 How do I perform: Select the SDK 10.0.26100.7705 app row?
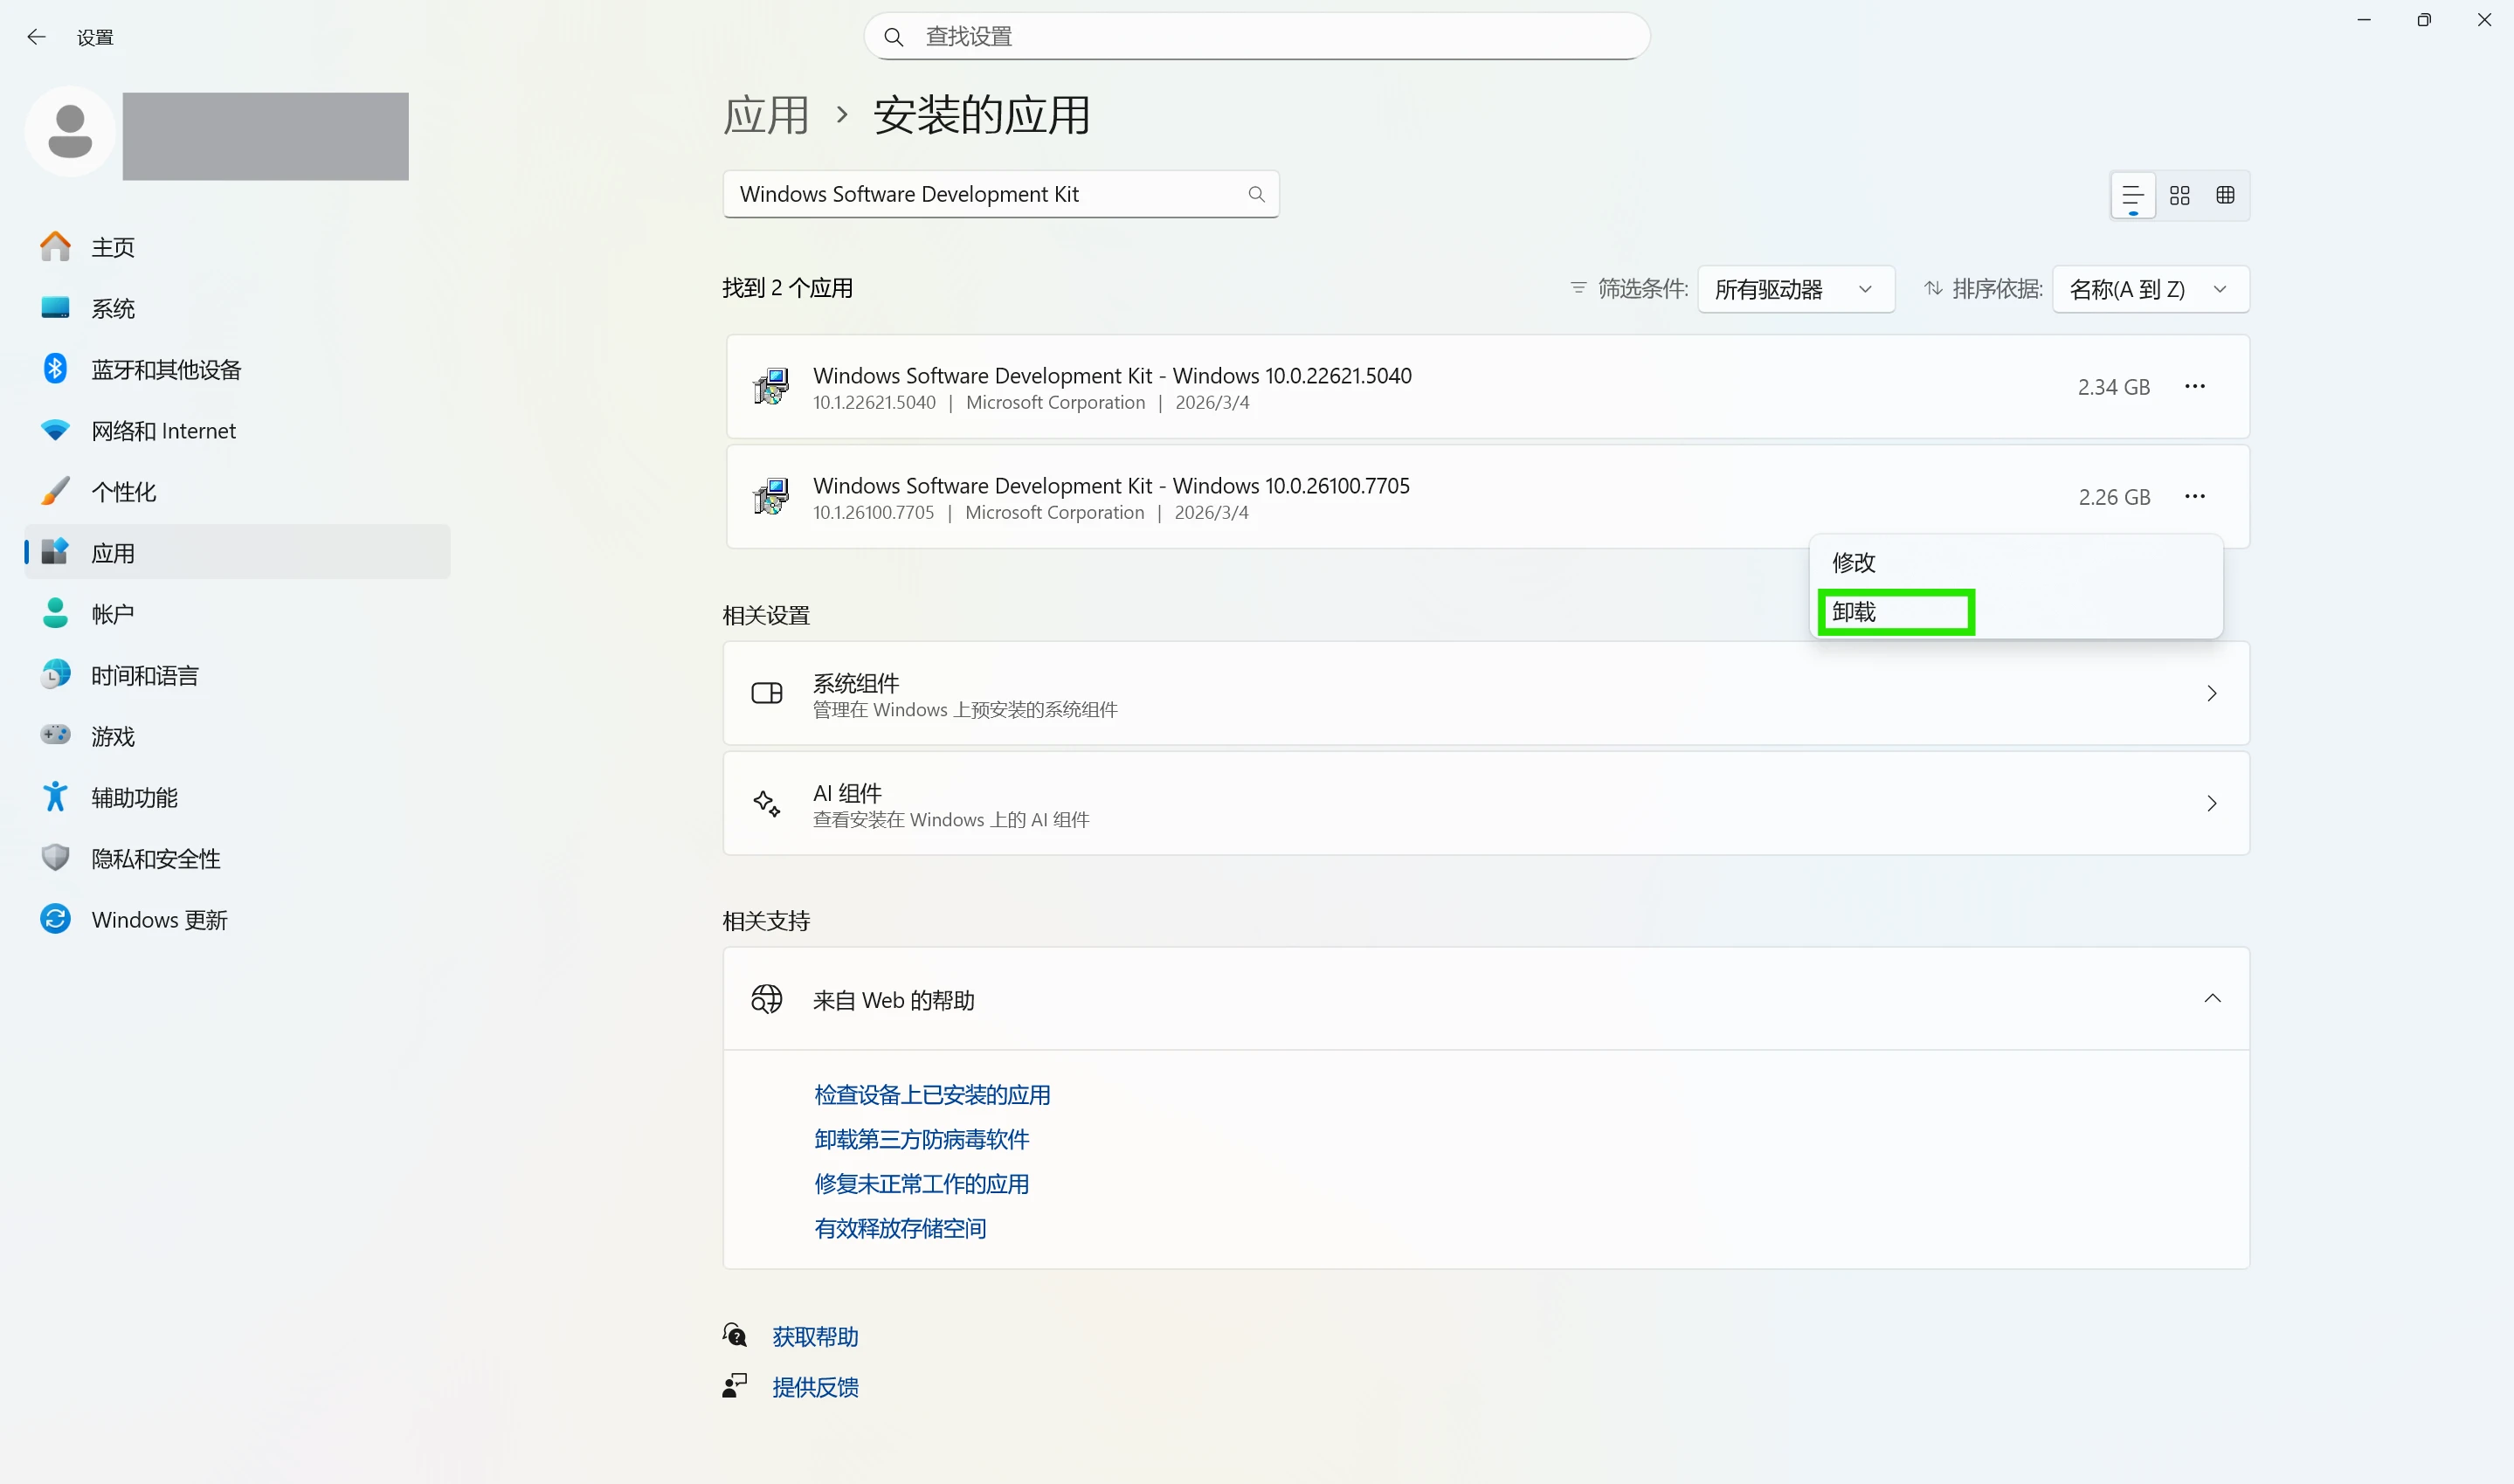(x=1486, y=497)
